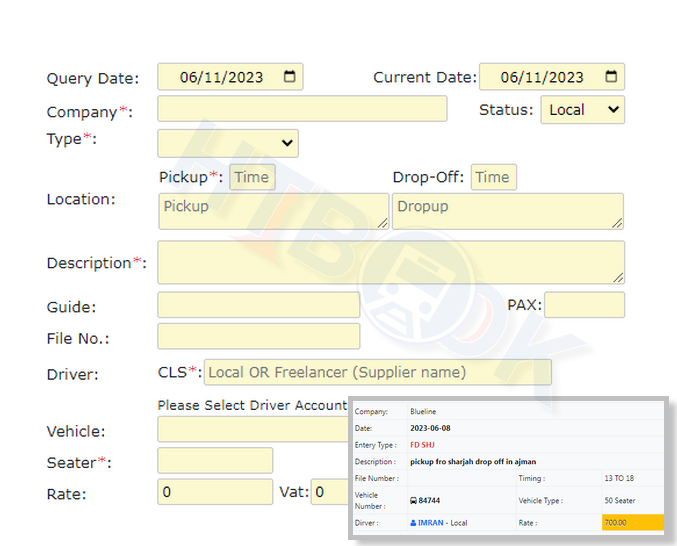Click the user icon next to IMRAN

(x=414, y=522)
